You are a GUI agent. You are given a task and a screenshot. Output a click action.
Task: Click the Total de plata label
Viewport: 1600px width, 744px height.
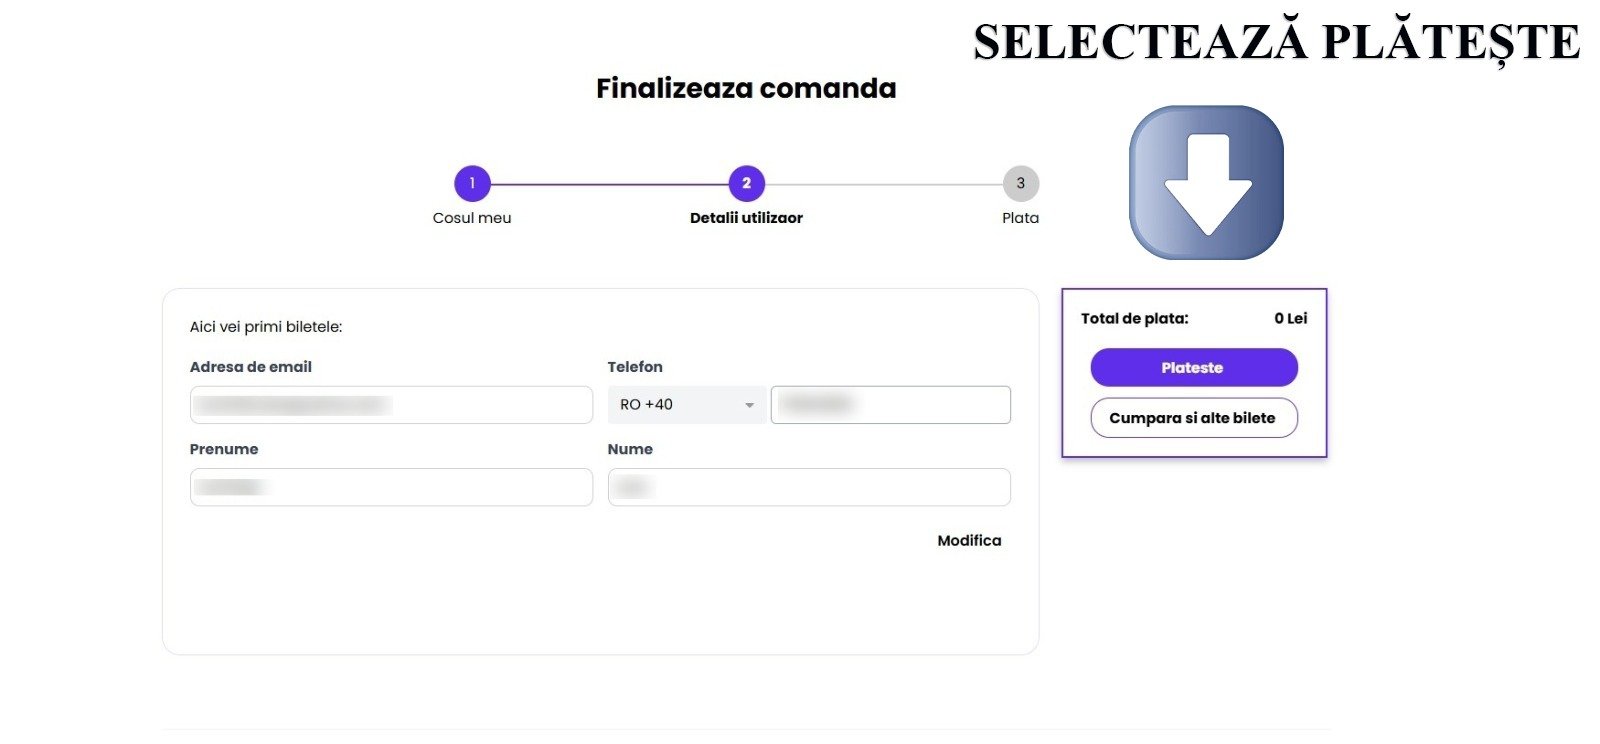1135,319
